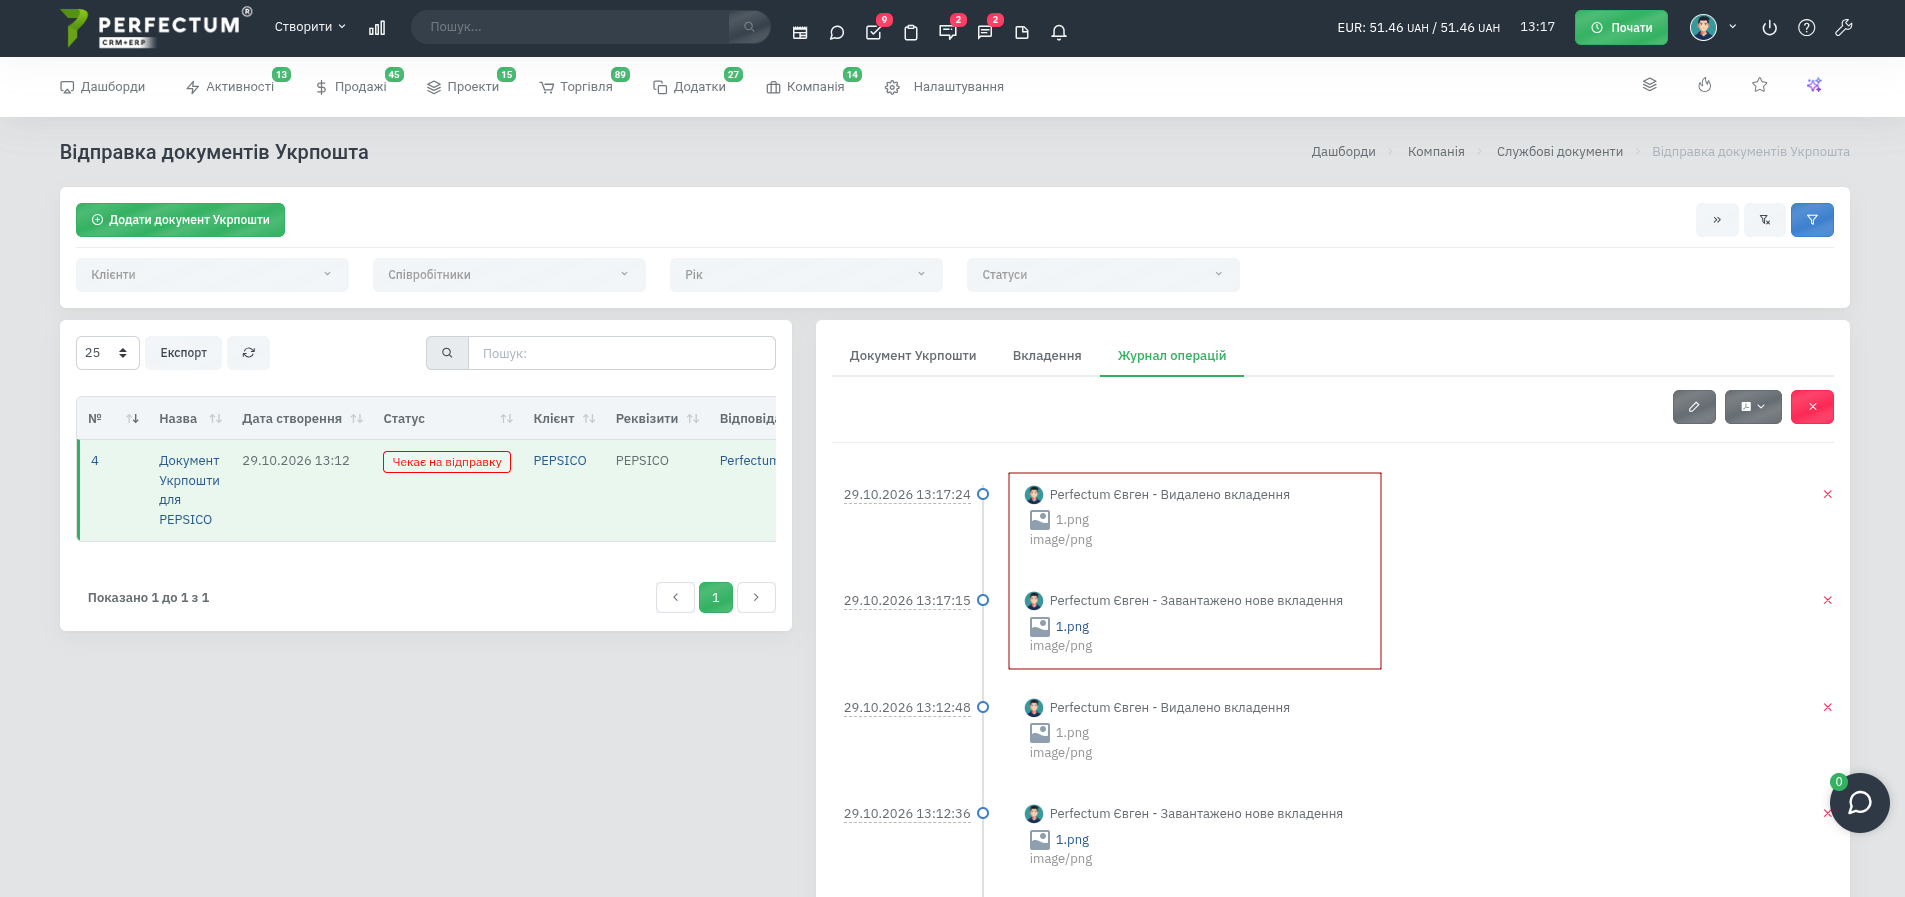Screen dimensions: 1905x897
Task: Open the 25 rows-per-page selector
Action: [x=107, y=353]
